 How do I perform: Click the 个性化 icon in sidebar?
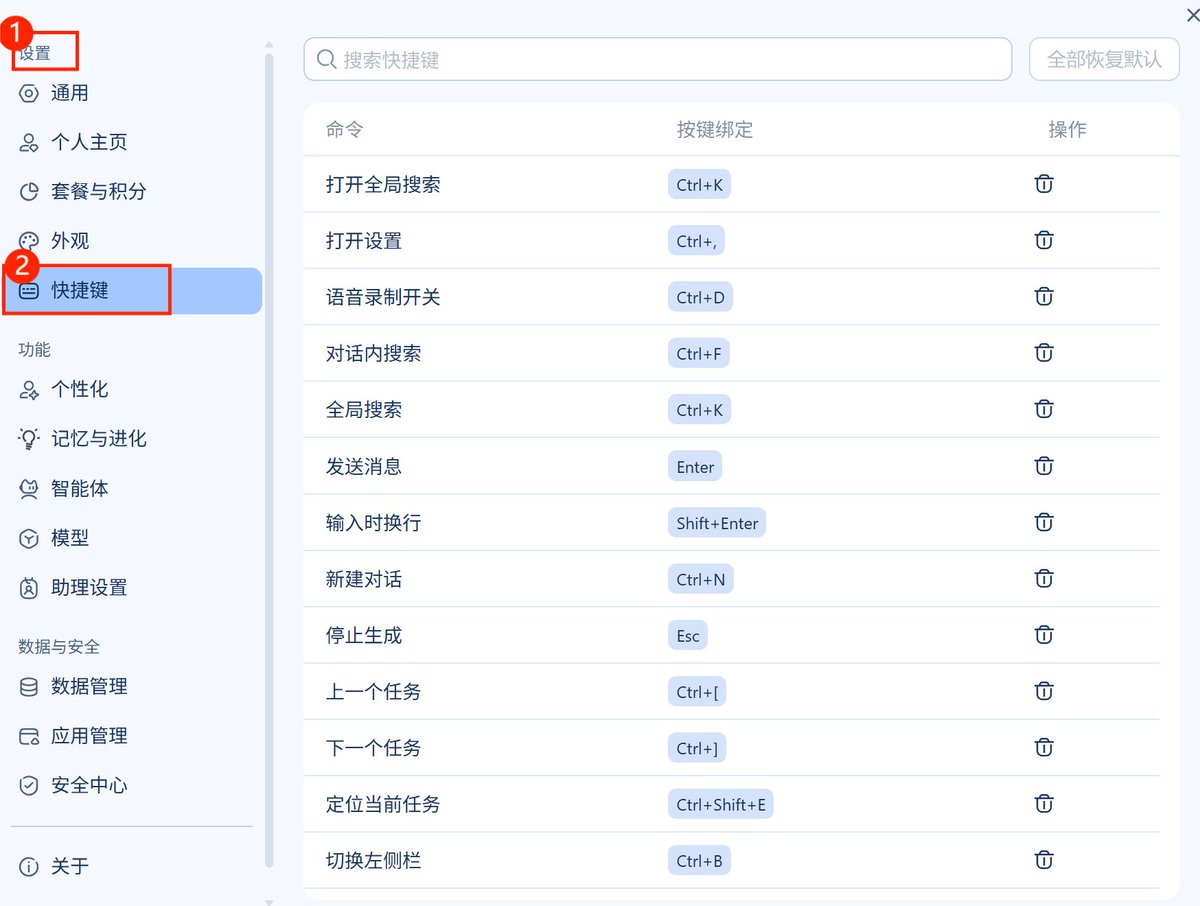point(29,389)
